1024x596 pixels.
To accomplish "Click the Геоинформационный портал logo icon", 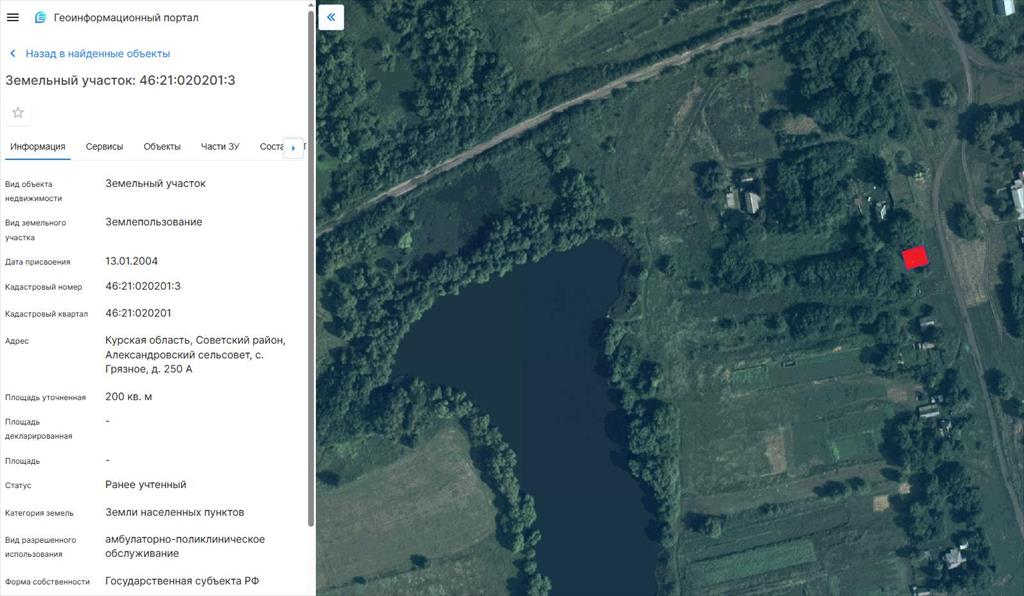I will click(40, 17).
